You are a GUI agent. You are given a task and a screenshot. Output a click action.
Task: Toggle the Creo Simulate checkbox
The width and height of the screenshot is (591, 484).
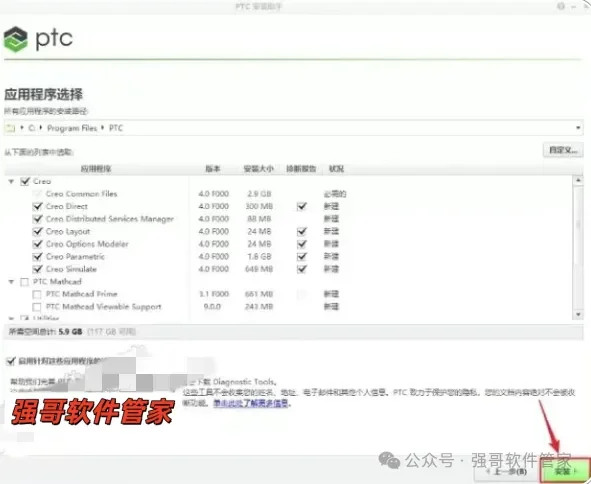(37, 269)
